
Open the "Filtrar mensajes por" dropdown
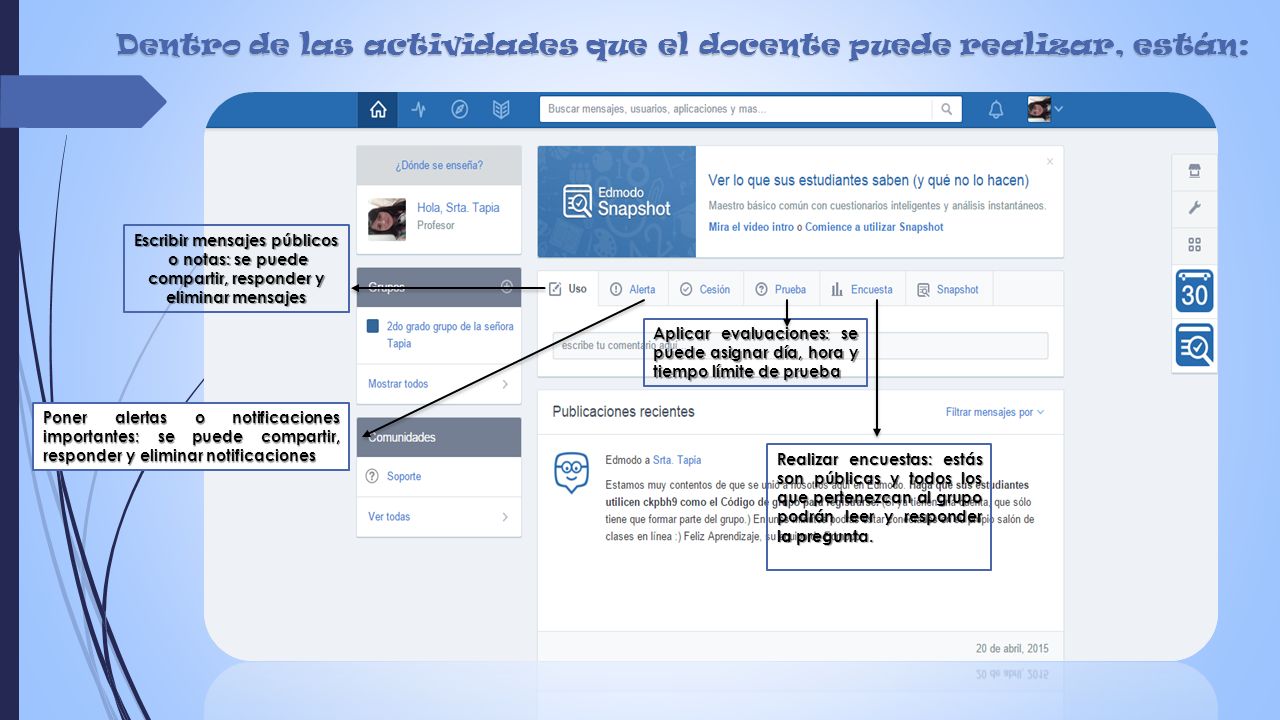tap(995, 412)
